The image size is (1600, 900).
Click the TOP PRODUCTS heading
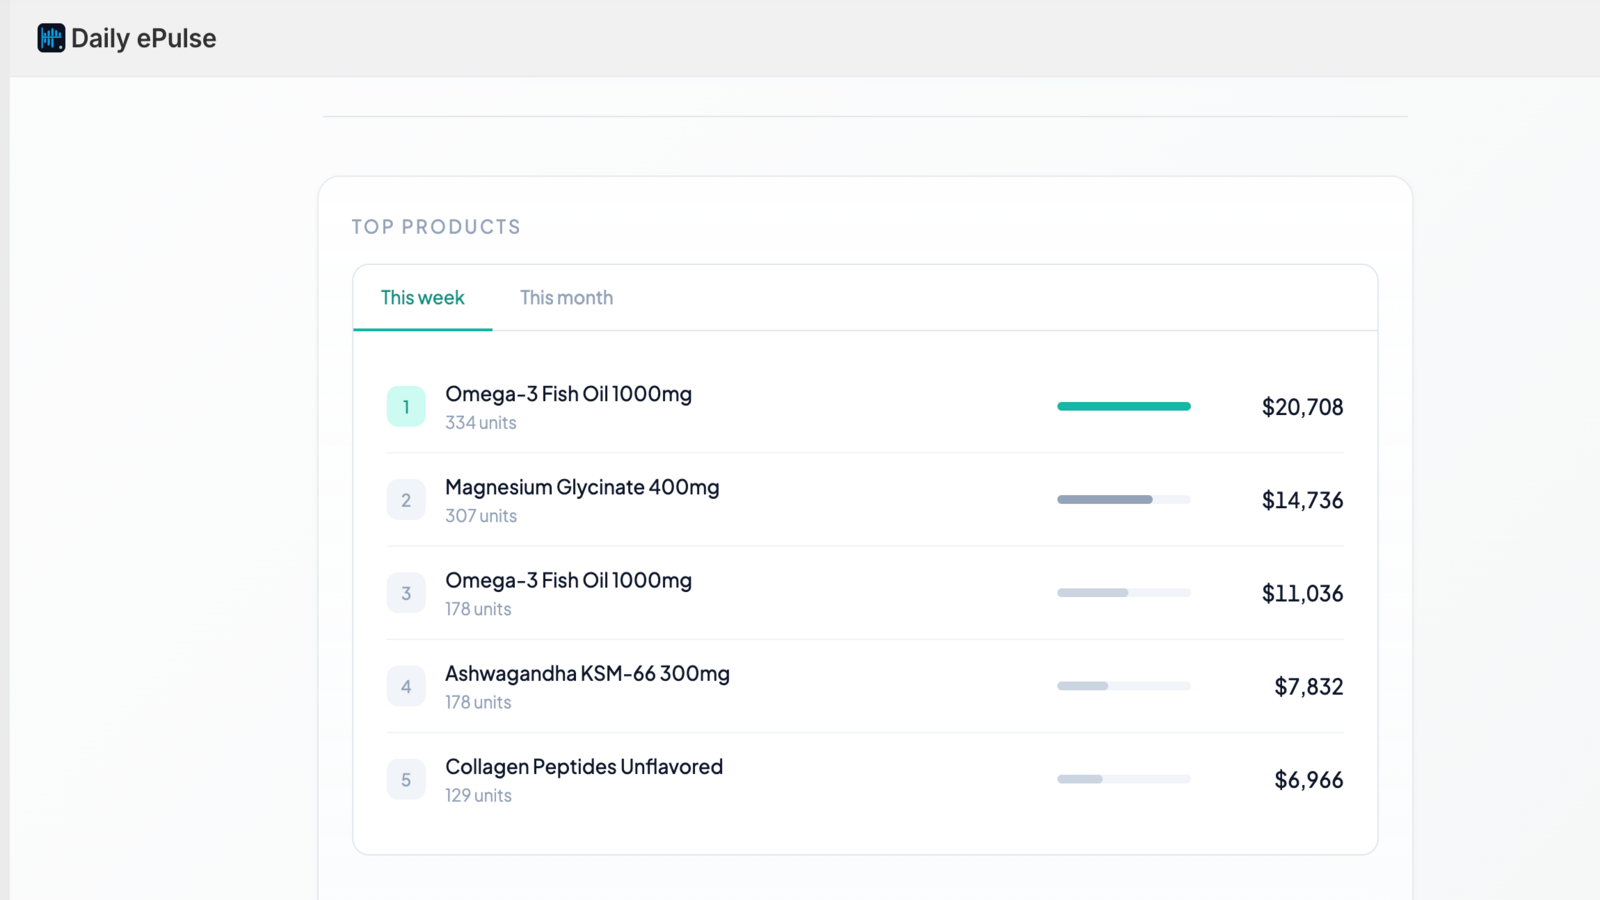coord(436,227)
